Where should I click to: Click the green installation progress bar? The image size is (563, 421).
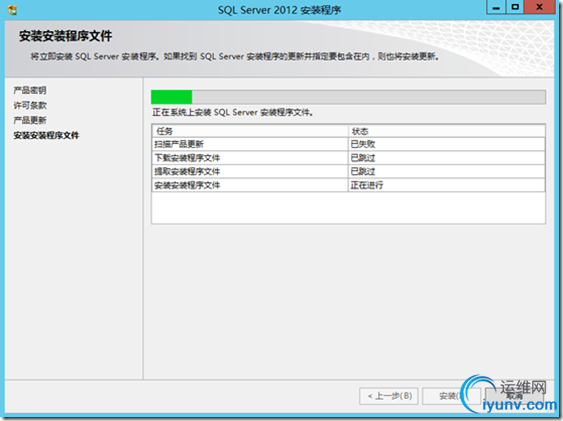(x=348, y=97)
